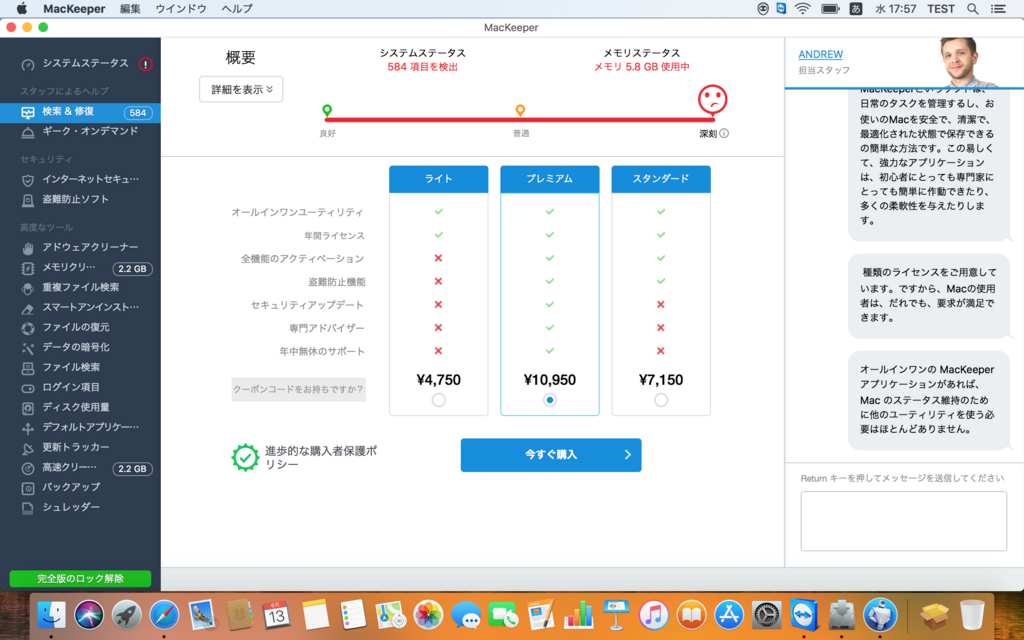Open メモリクリーナー sidebar item
The image size is (1024, 640).
click(x=80, y=268)
